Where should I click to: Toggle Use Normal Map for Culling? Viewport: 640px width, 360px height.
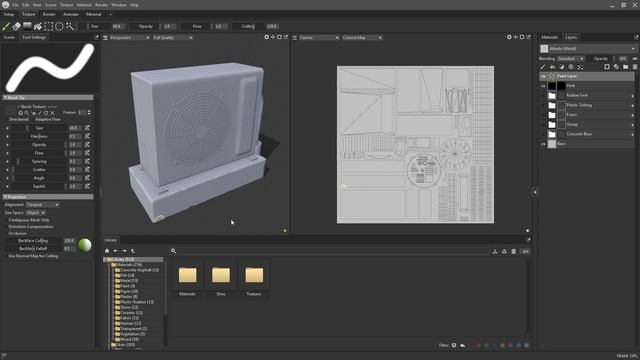[x=6, y=256]
